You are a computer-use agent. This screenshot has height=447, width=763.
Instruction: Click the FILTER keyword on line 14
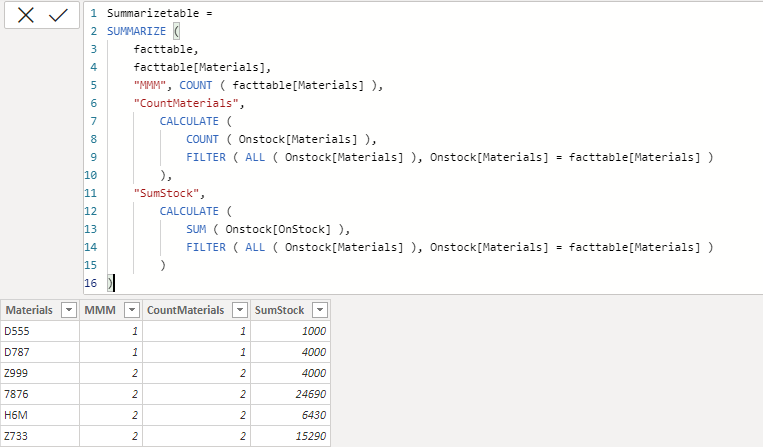pyautogui.click(x=206, y=247)
